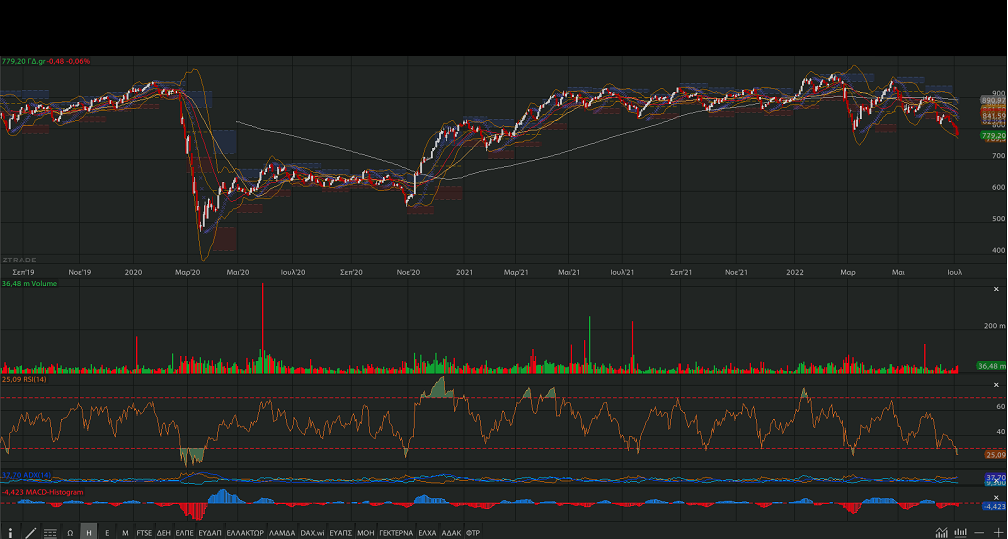Click the 779,20 current price label

coord(992,135)
